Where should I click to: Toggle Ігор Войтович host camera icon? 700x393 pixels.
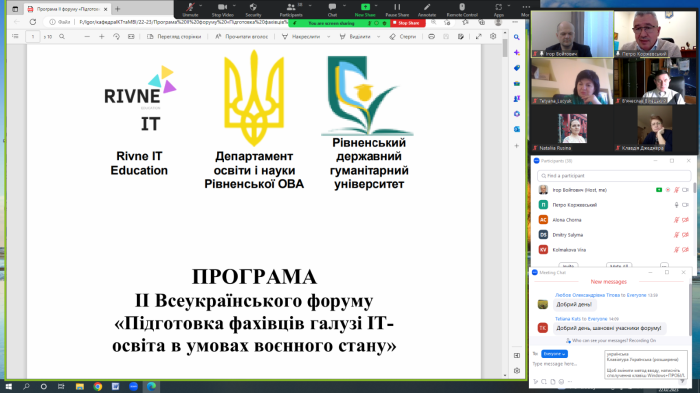(686, 190)
